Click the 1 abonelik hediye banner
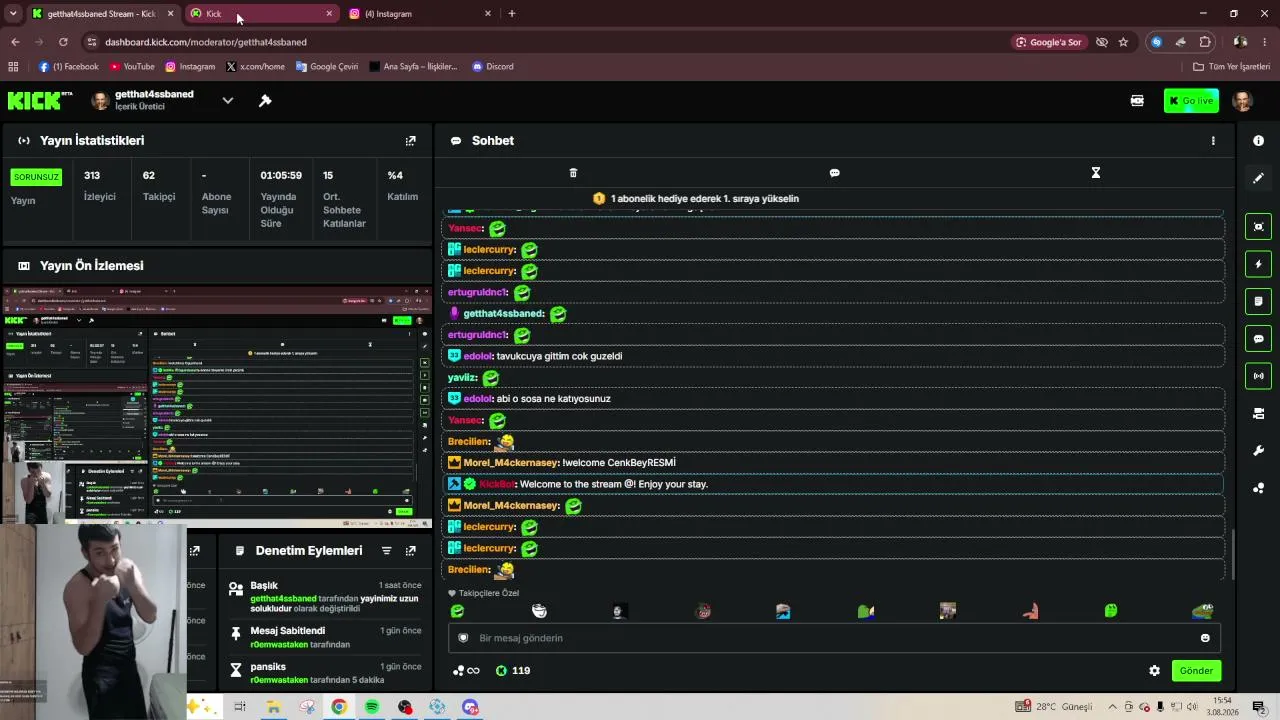1280x720 pixels. click(696, 199)
